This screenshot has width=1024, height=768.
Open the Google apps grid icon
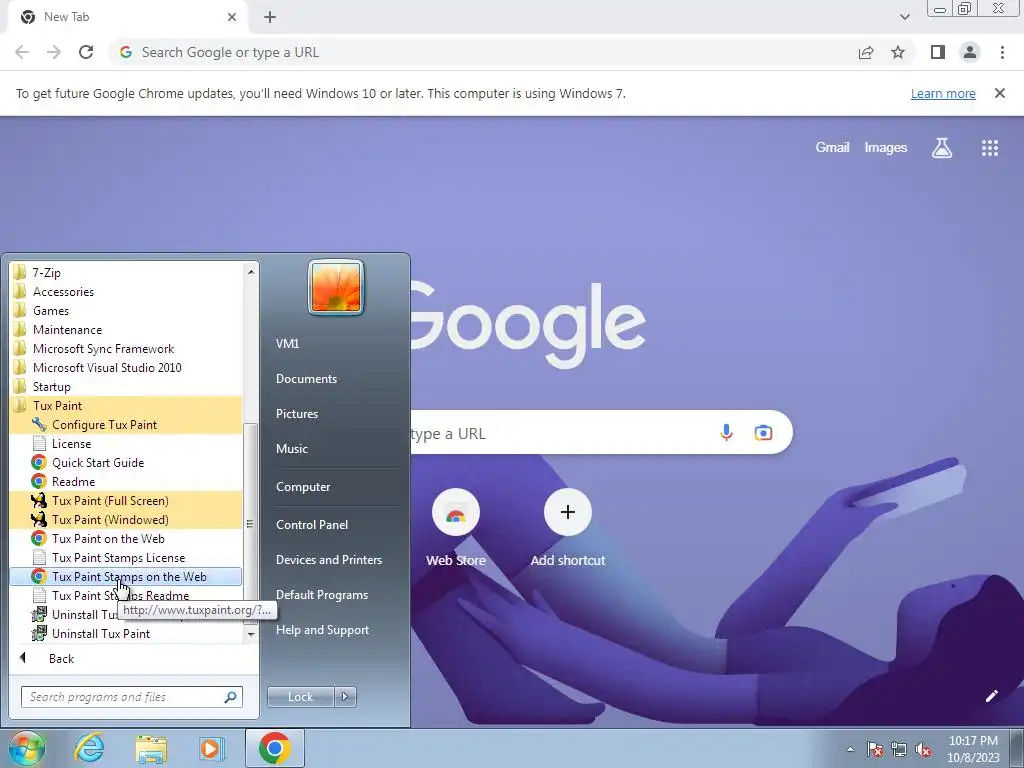click(x=989, y=148)
